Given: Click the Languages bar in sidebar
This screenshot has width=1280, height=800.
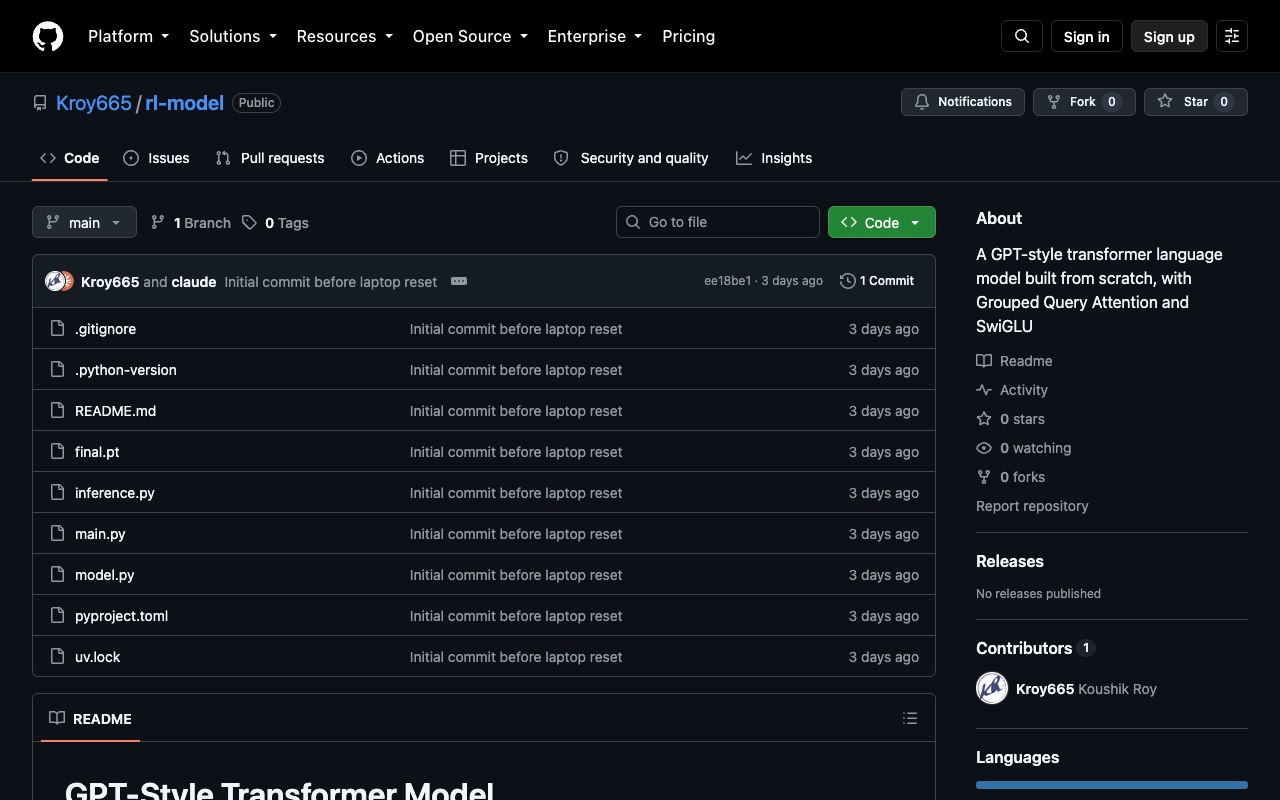Looking at the screenshot, I should pos(1112,785).
